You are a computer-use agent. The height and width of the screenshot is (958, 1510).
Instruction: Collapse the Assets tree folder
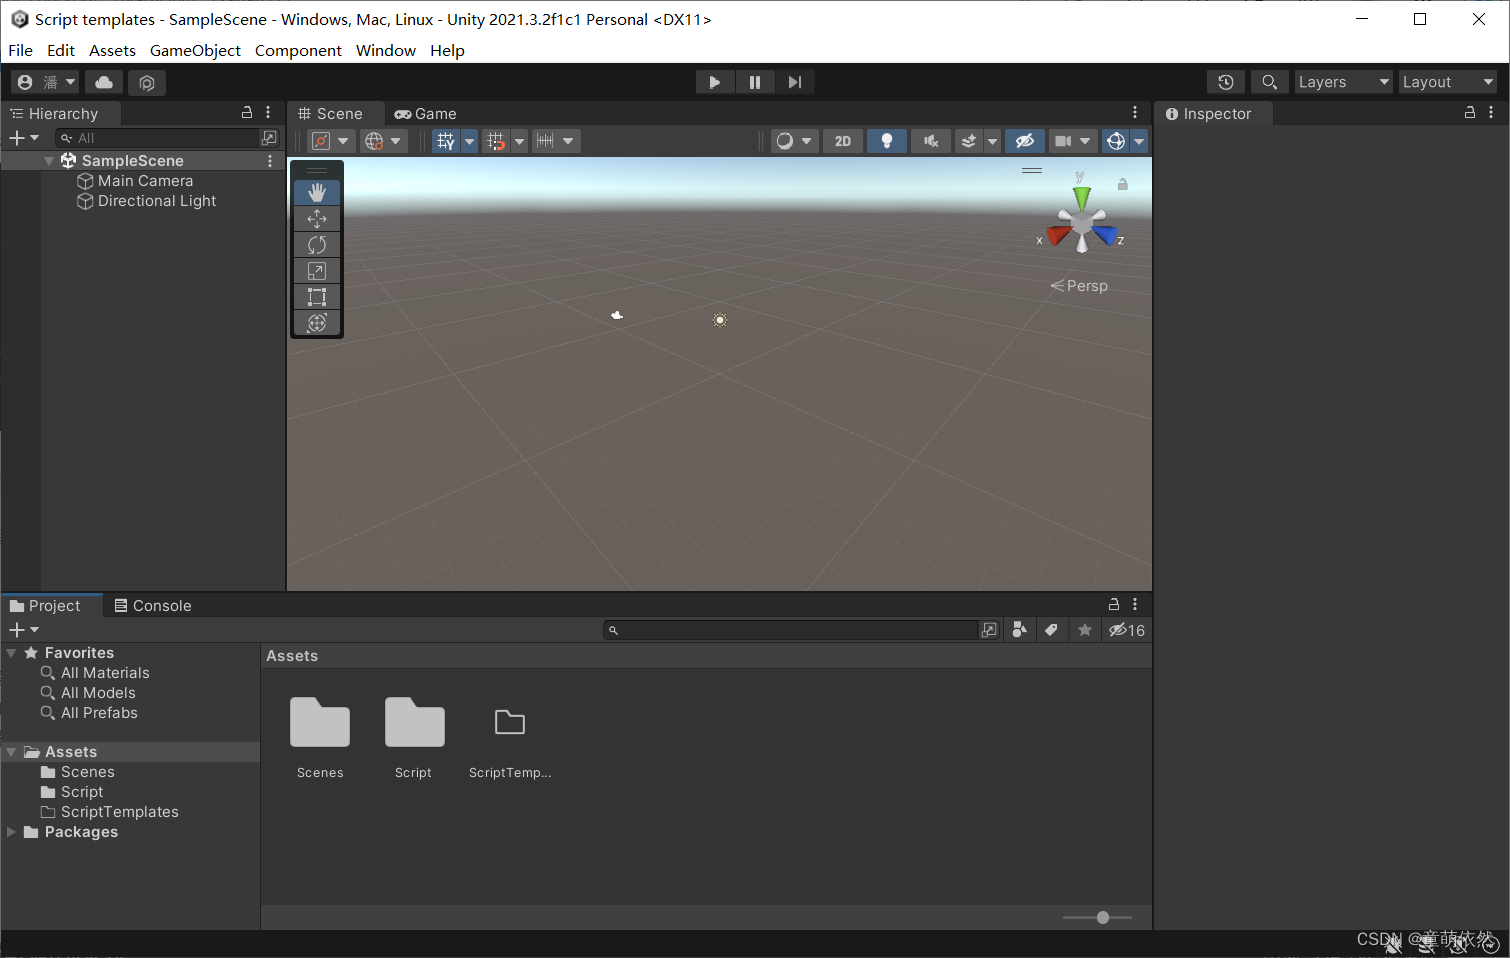pyautogui.click(x=11, y=752)
